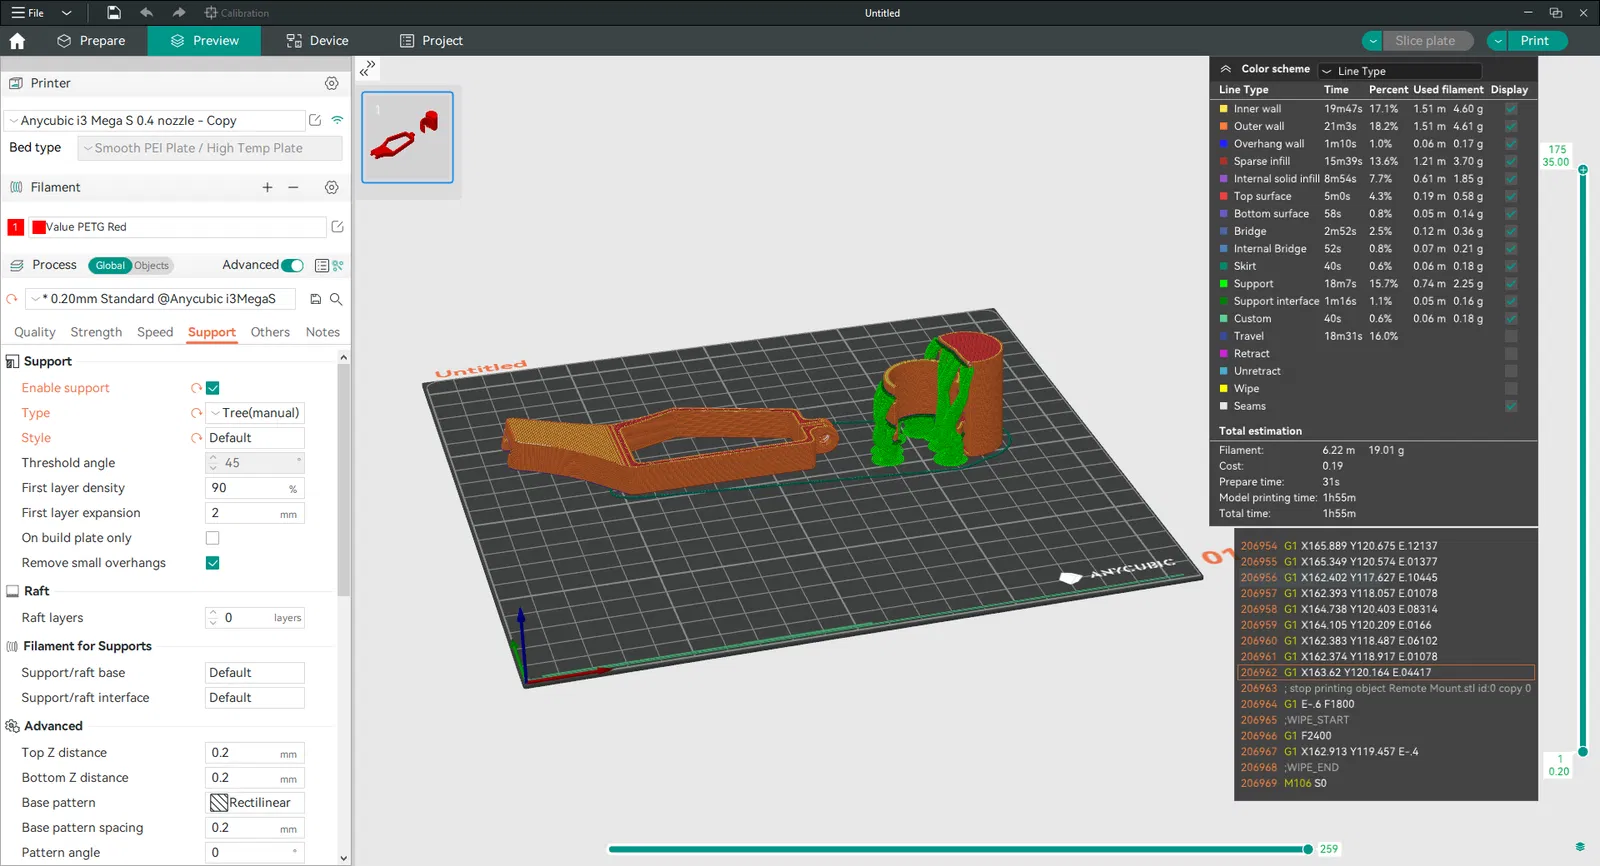Collapse the sidebar with double-arrow icon
Viewport: 1600px width, 866px height.
click(x=367, y=68)
